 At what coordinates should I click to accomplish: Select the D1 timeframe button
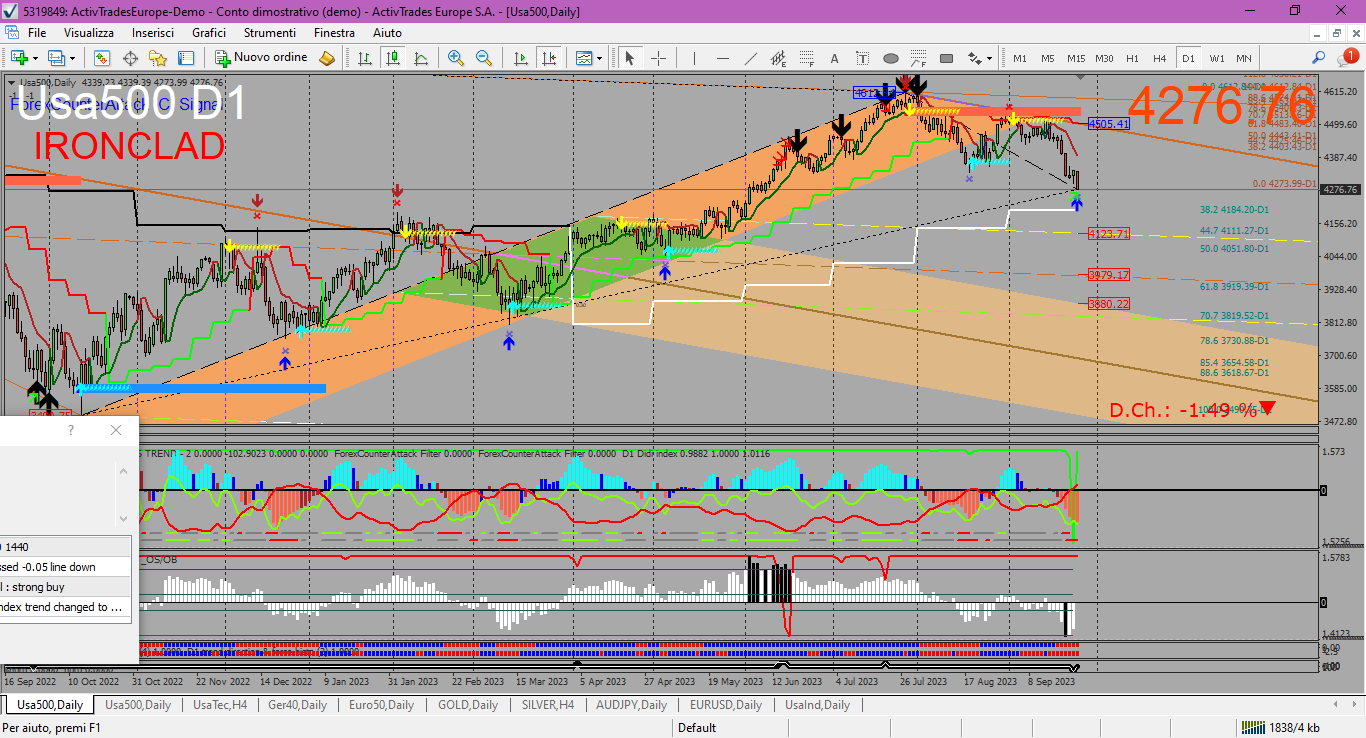[x=1188, y=58]
